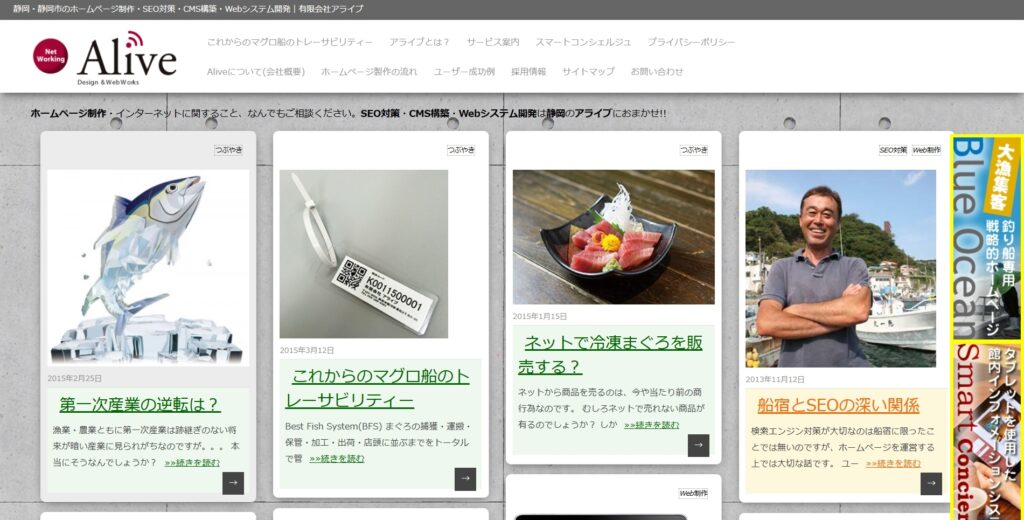Click arrow button on 船宿とSEOの深い関係 card
The width and height of the screenshot is (1024, 520).
point(931,484)
